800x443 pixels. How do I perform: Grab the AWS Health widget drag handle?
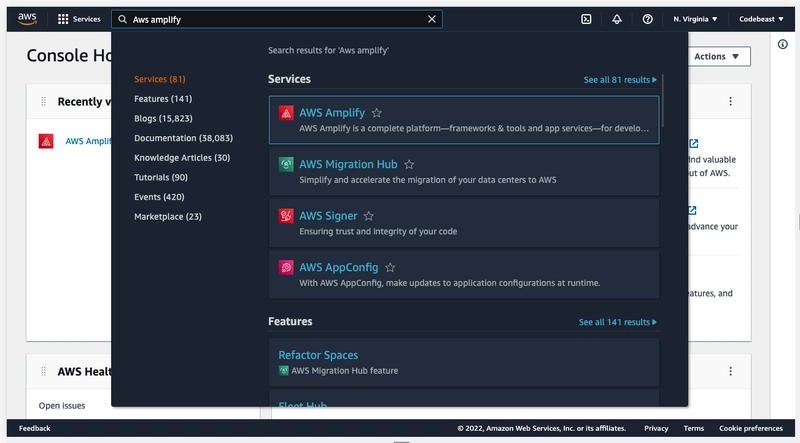(x=43, y=372)
